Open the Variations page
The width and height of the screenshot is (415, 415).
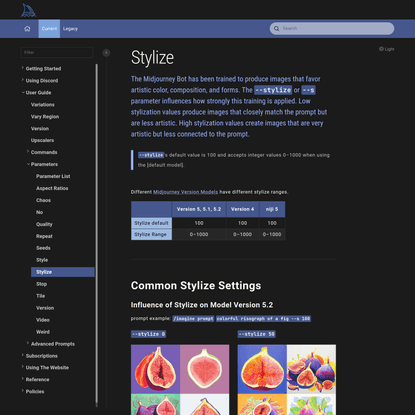(43, 105)
